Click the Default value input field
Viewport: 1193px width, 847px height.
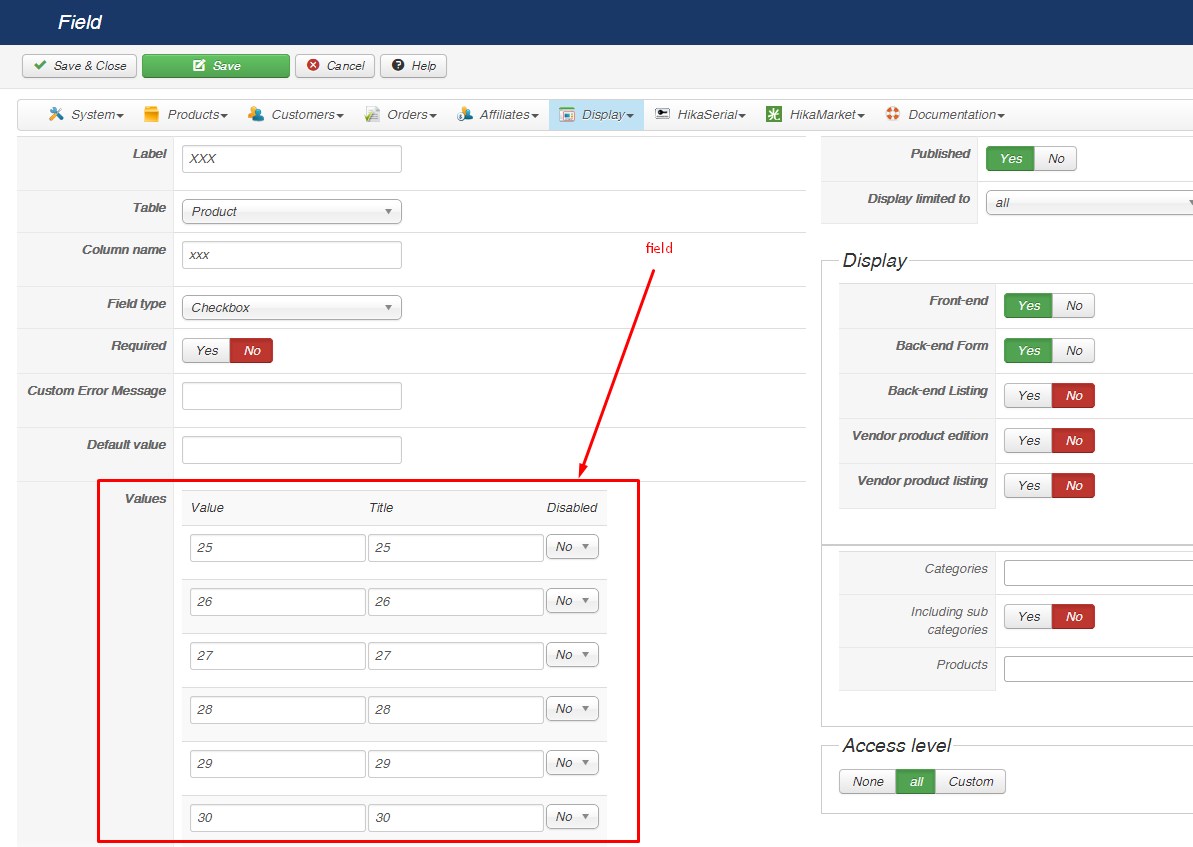pos(291,450)
